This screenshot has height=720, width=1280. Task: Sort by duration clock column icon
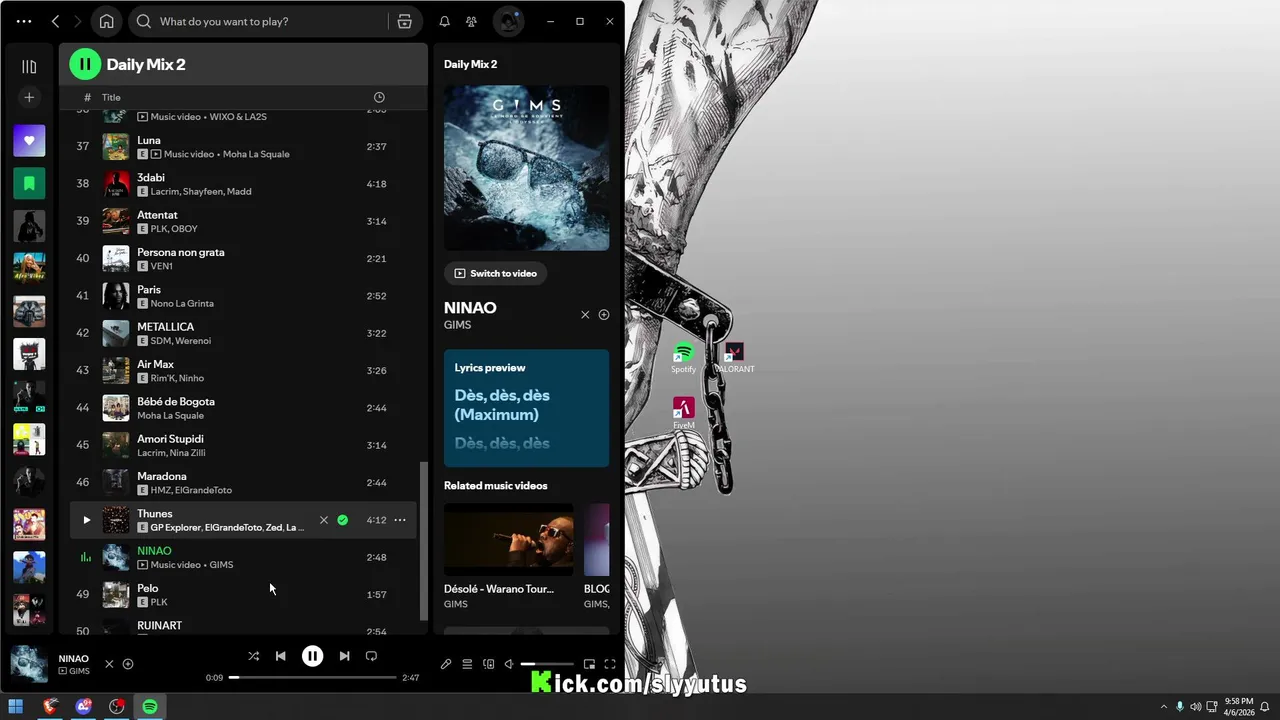[379, 97]
